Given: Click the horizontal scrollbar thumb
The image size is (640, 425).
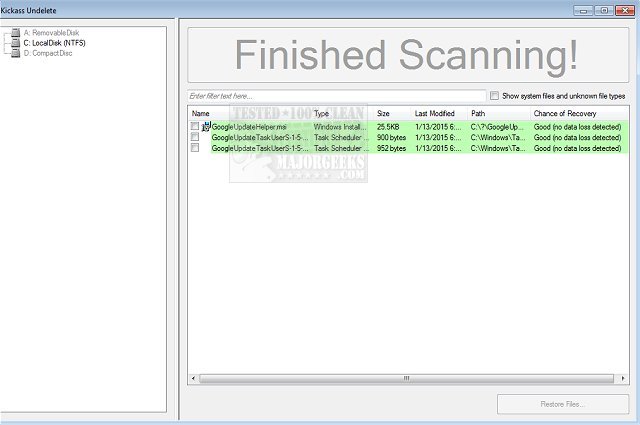Looking at the screenshot, I should pos(407,378).
